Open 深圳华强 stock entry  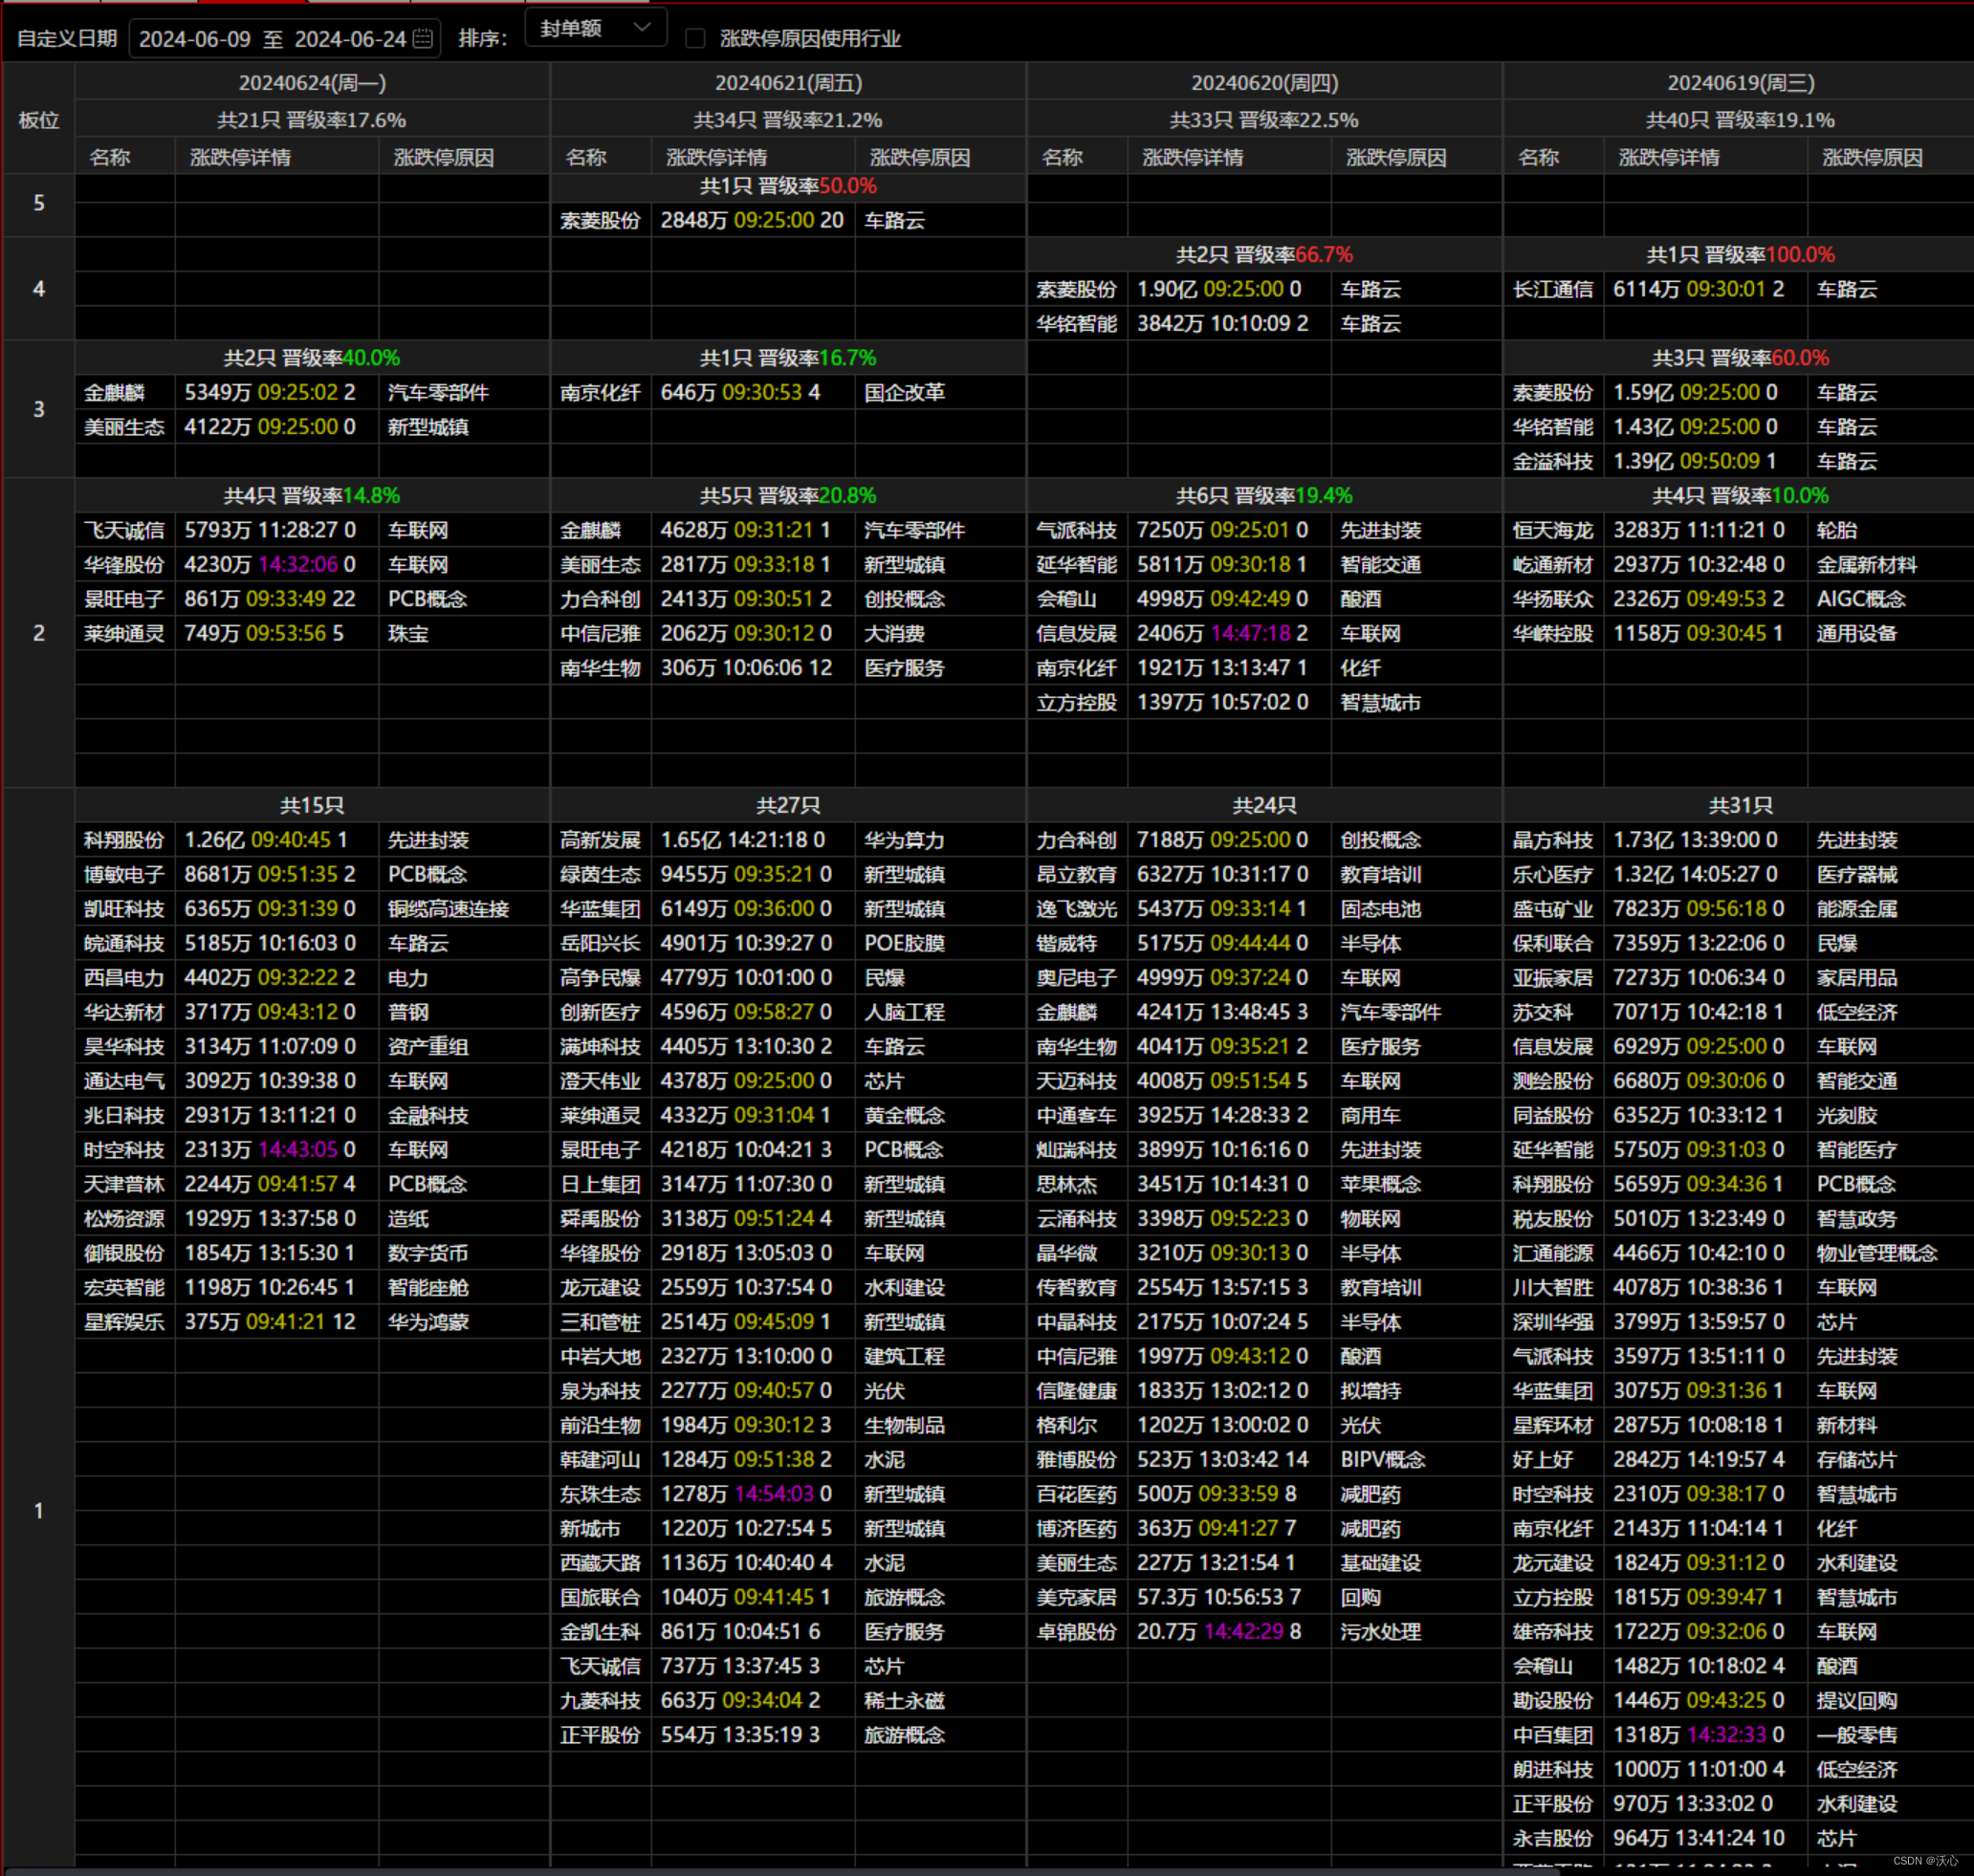pyautogui.click(x=1552, y=1322)
